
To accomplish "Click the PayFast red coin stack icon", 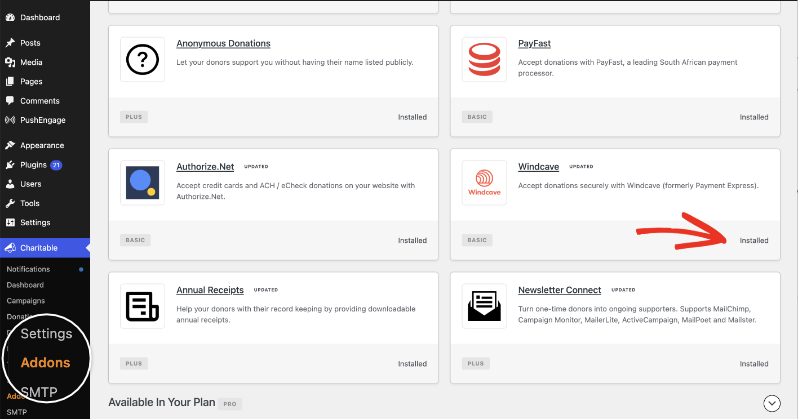I will pyautogui.click(x=484, y=60).
